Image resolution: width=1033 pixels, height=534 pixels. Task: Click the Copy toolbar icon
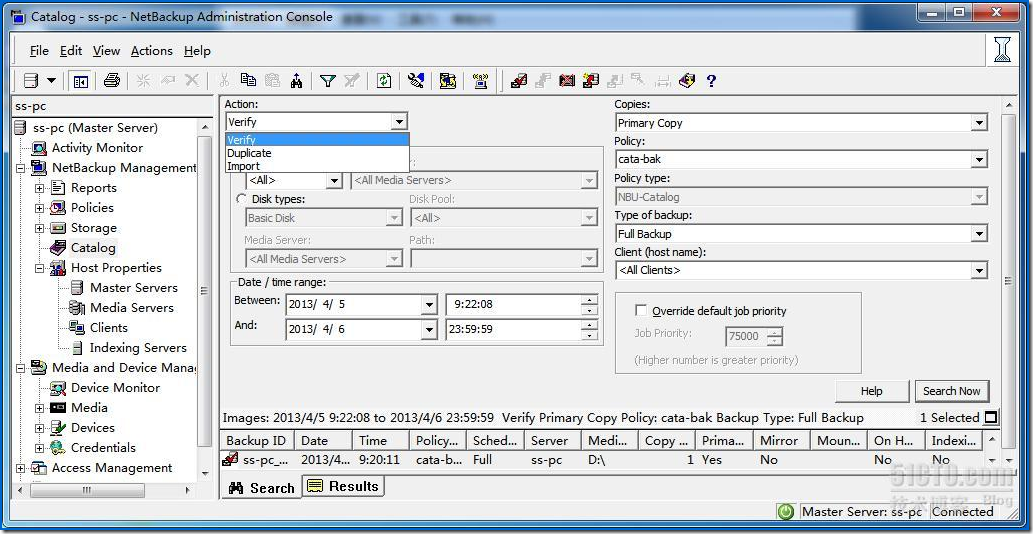coord(248,80)
